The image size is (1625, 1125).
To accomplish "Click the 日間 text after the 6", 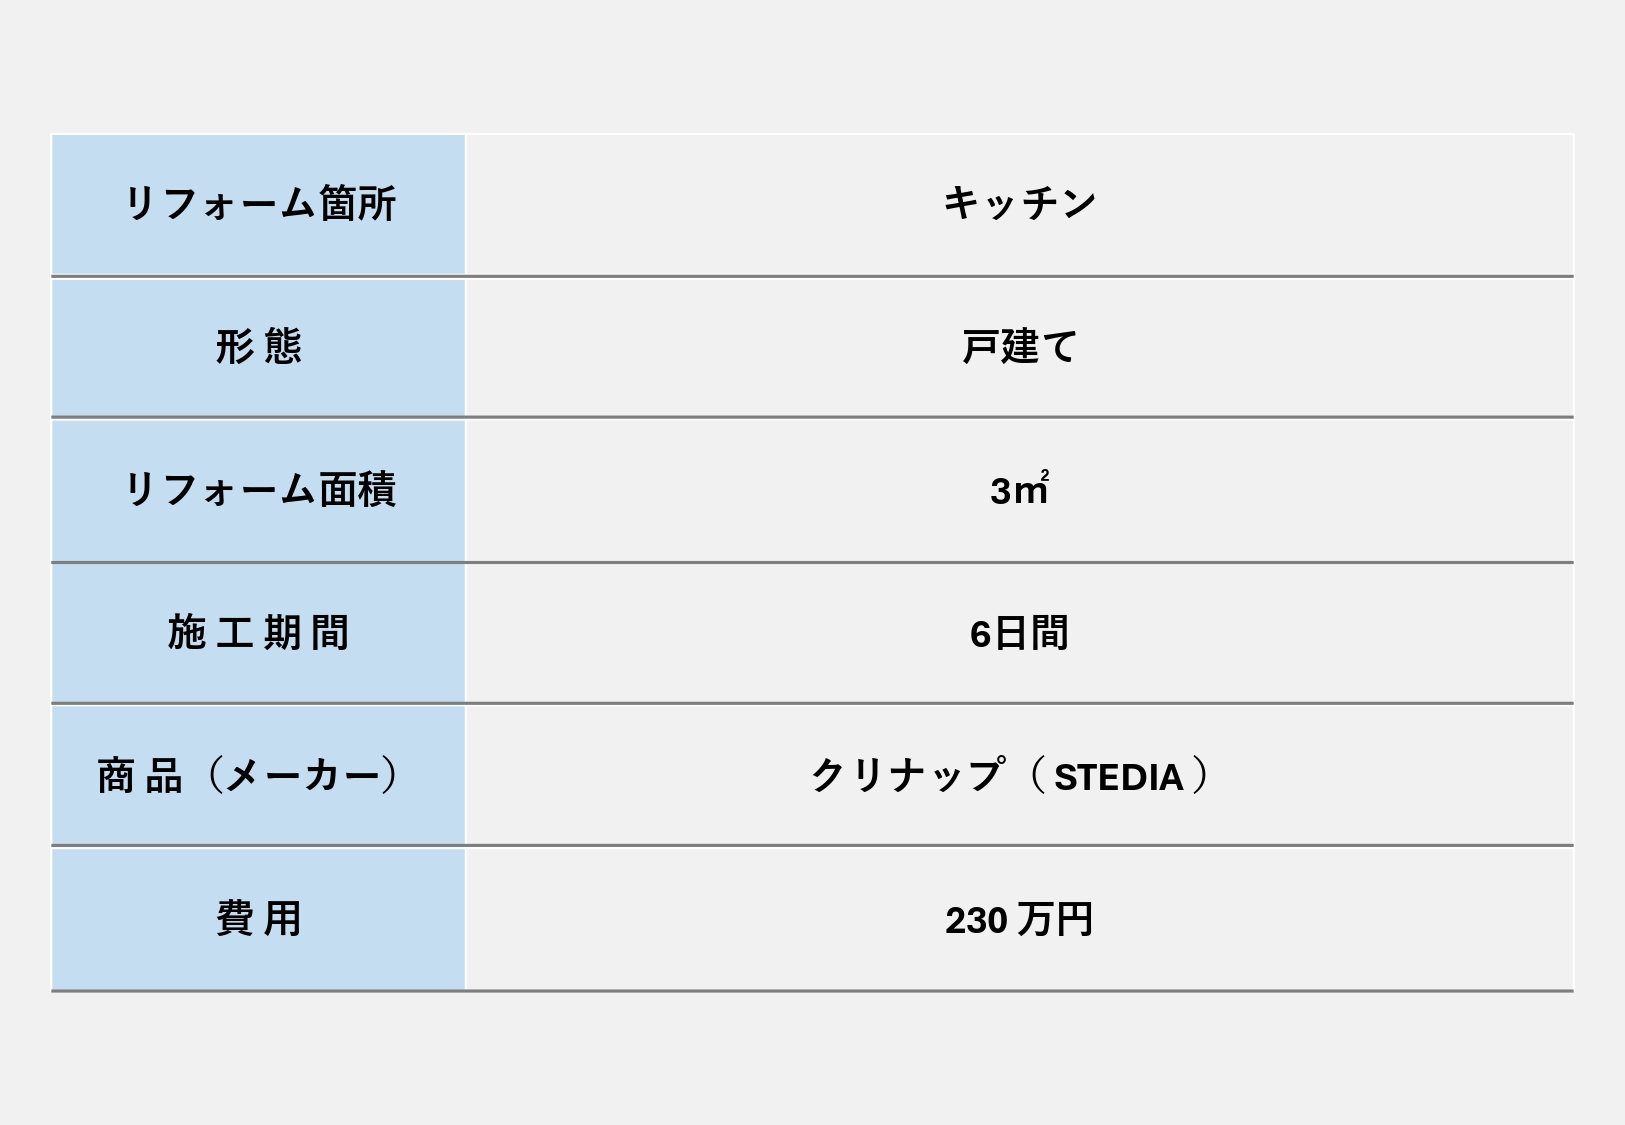I will tap(1032, 633).
